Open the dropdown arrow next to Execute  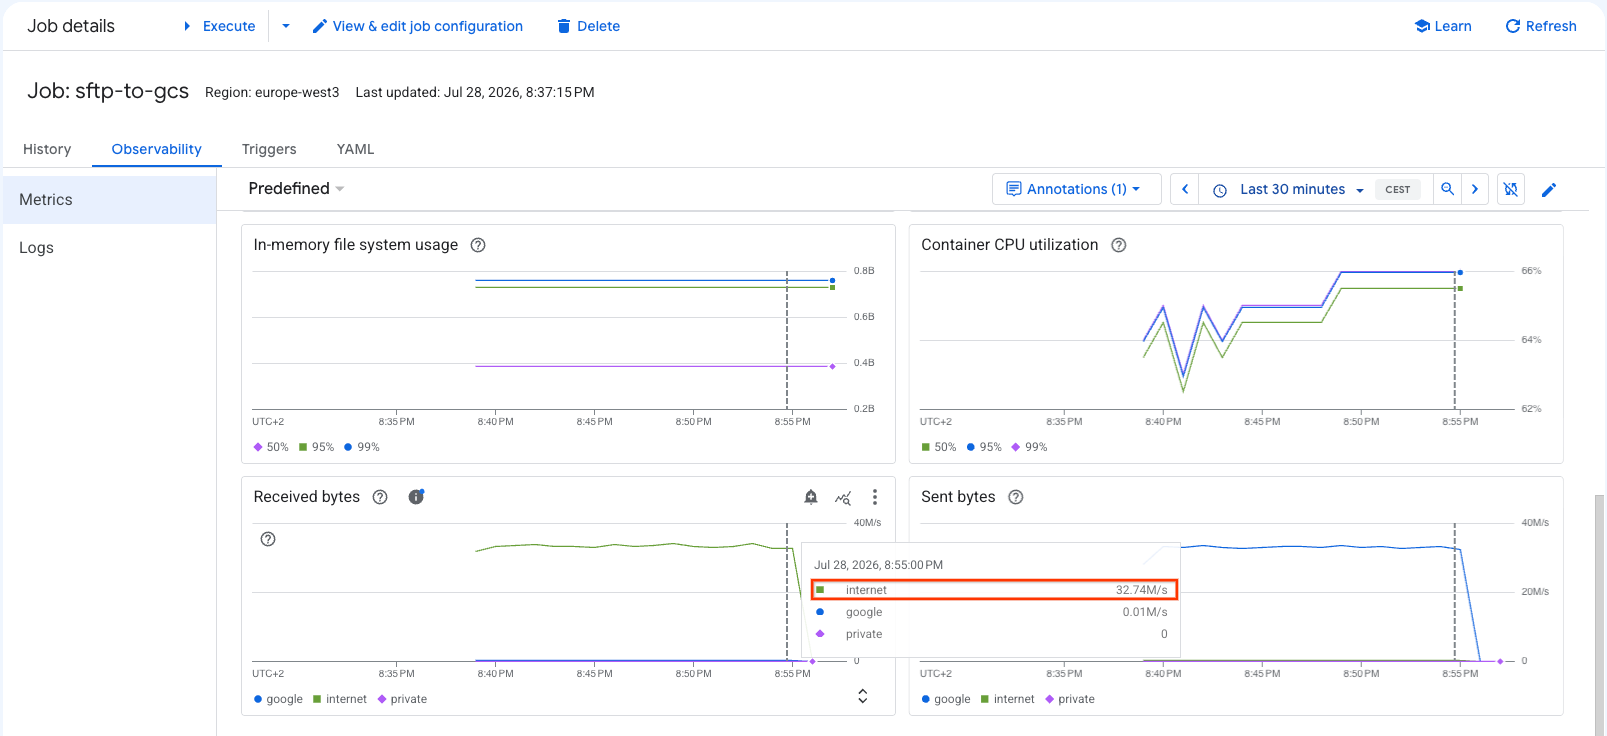(286, 26)
